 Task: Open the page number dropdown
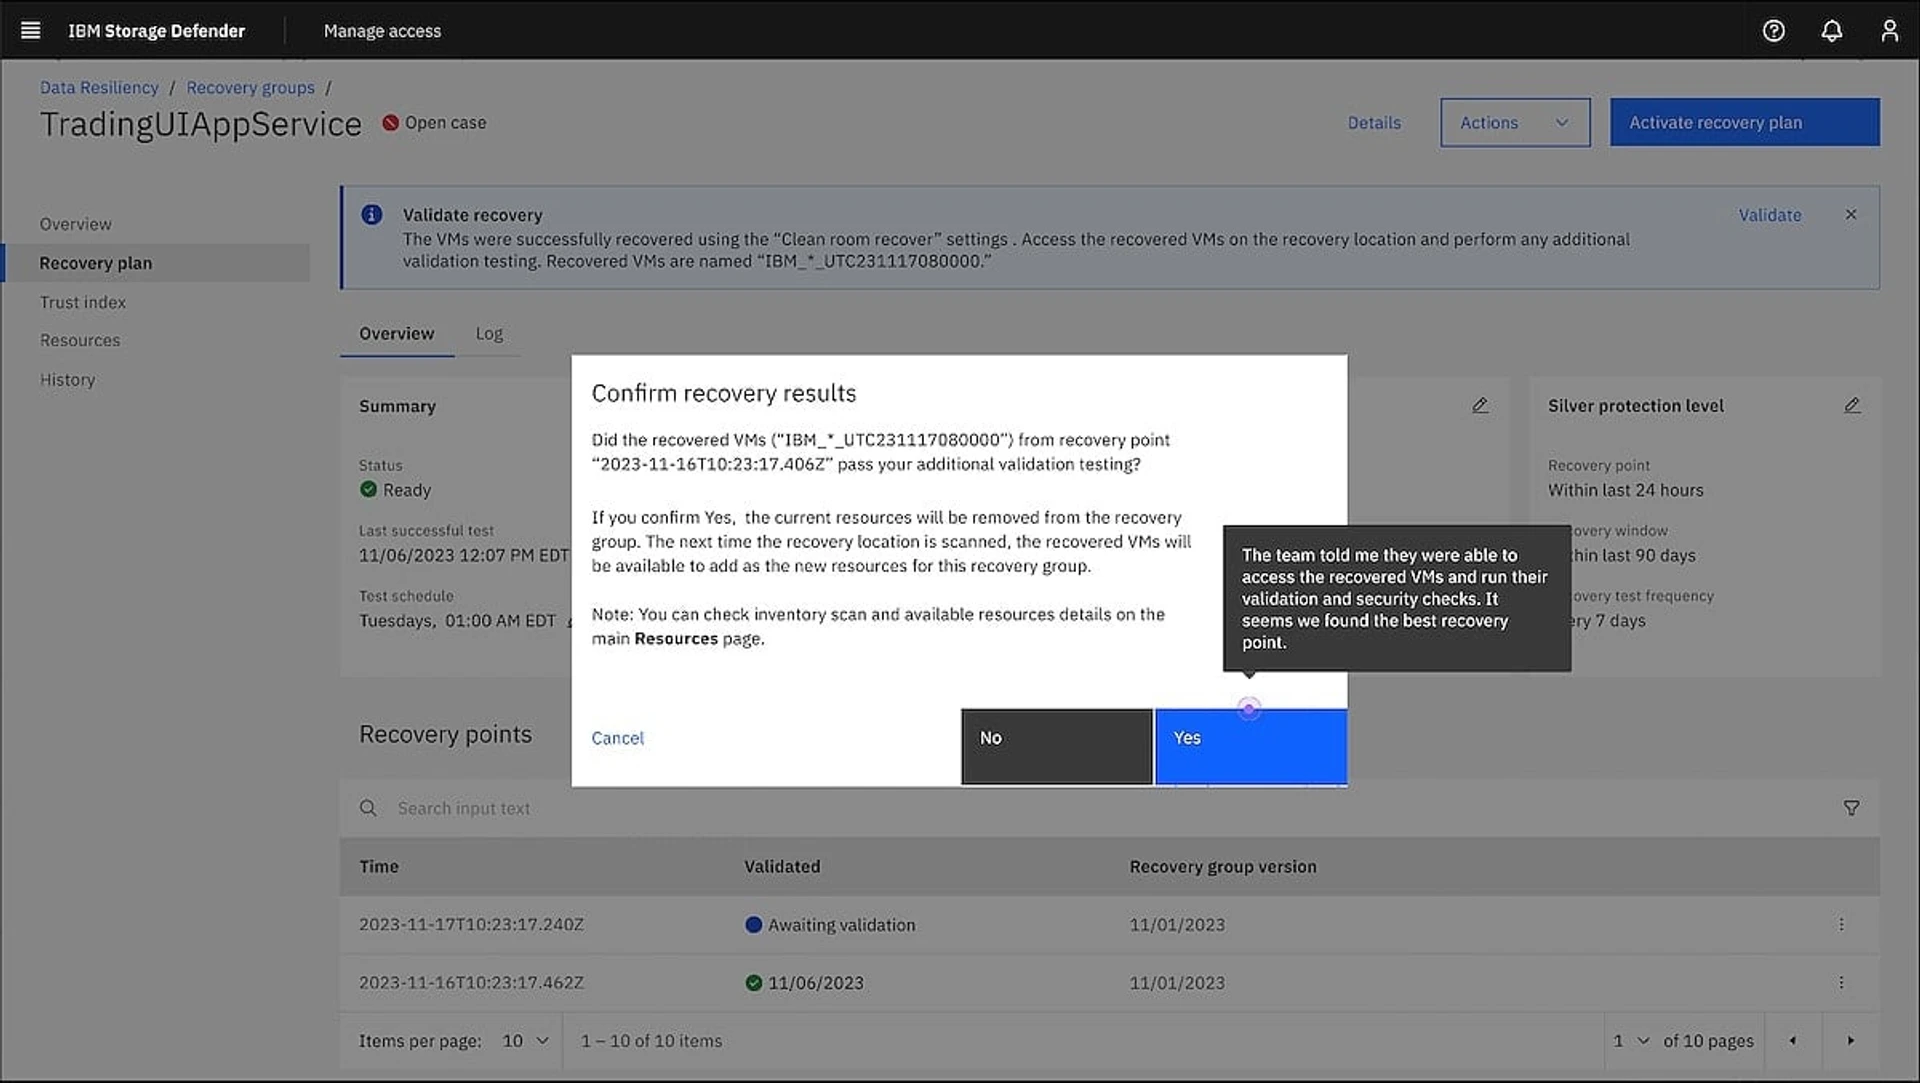[1630, 1041]
